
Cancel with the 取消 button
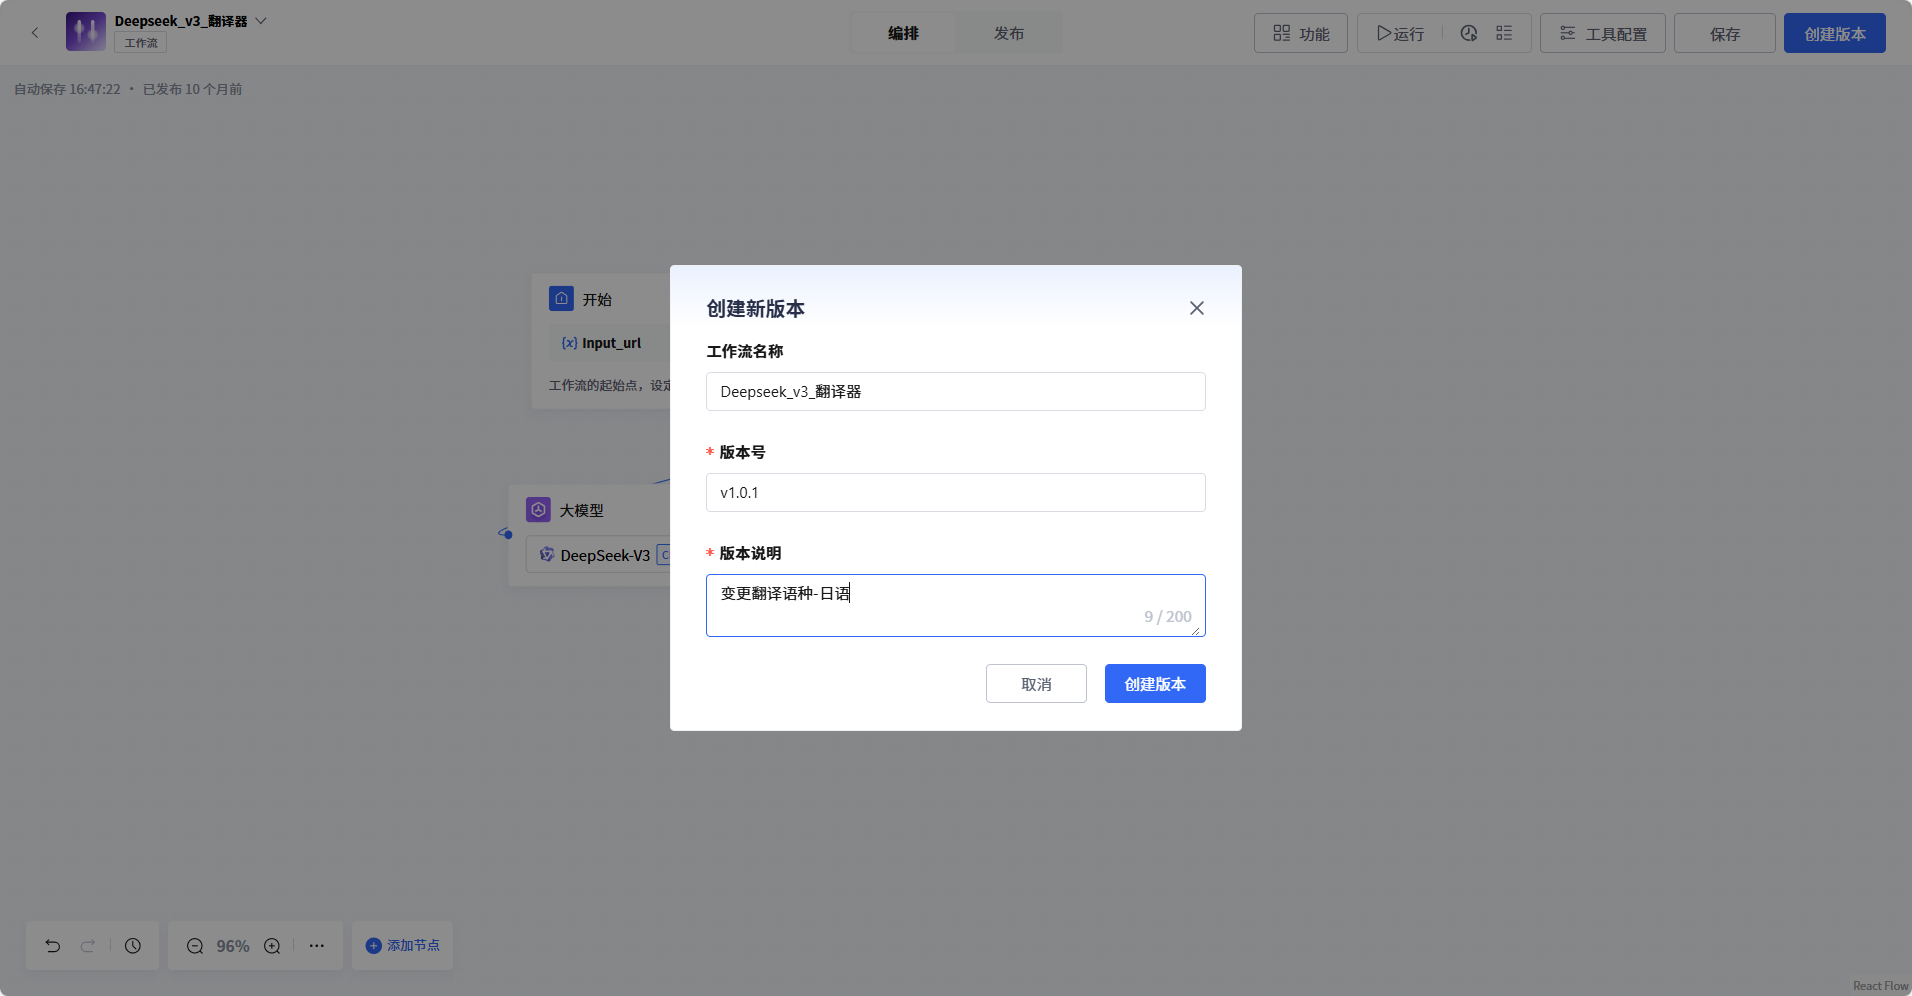1036,684
